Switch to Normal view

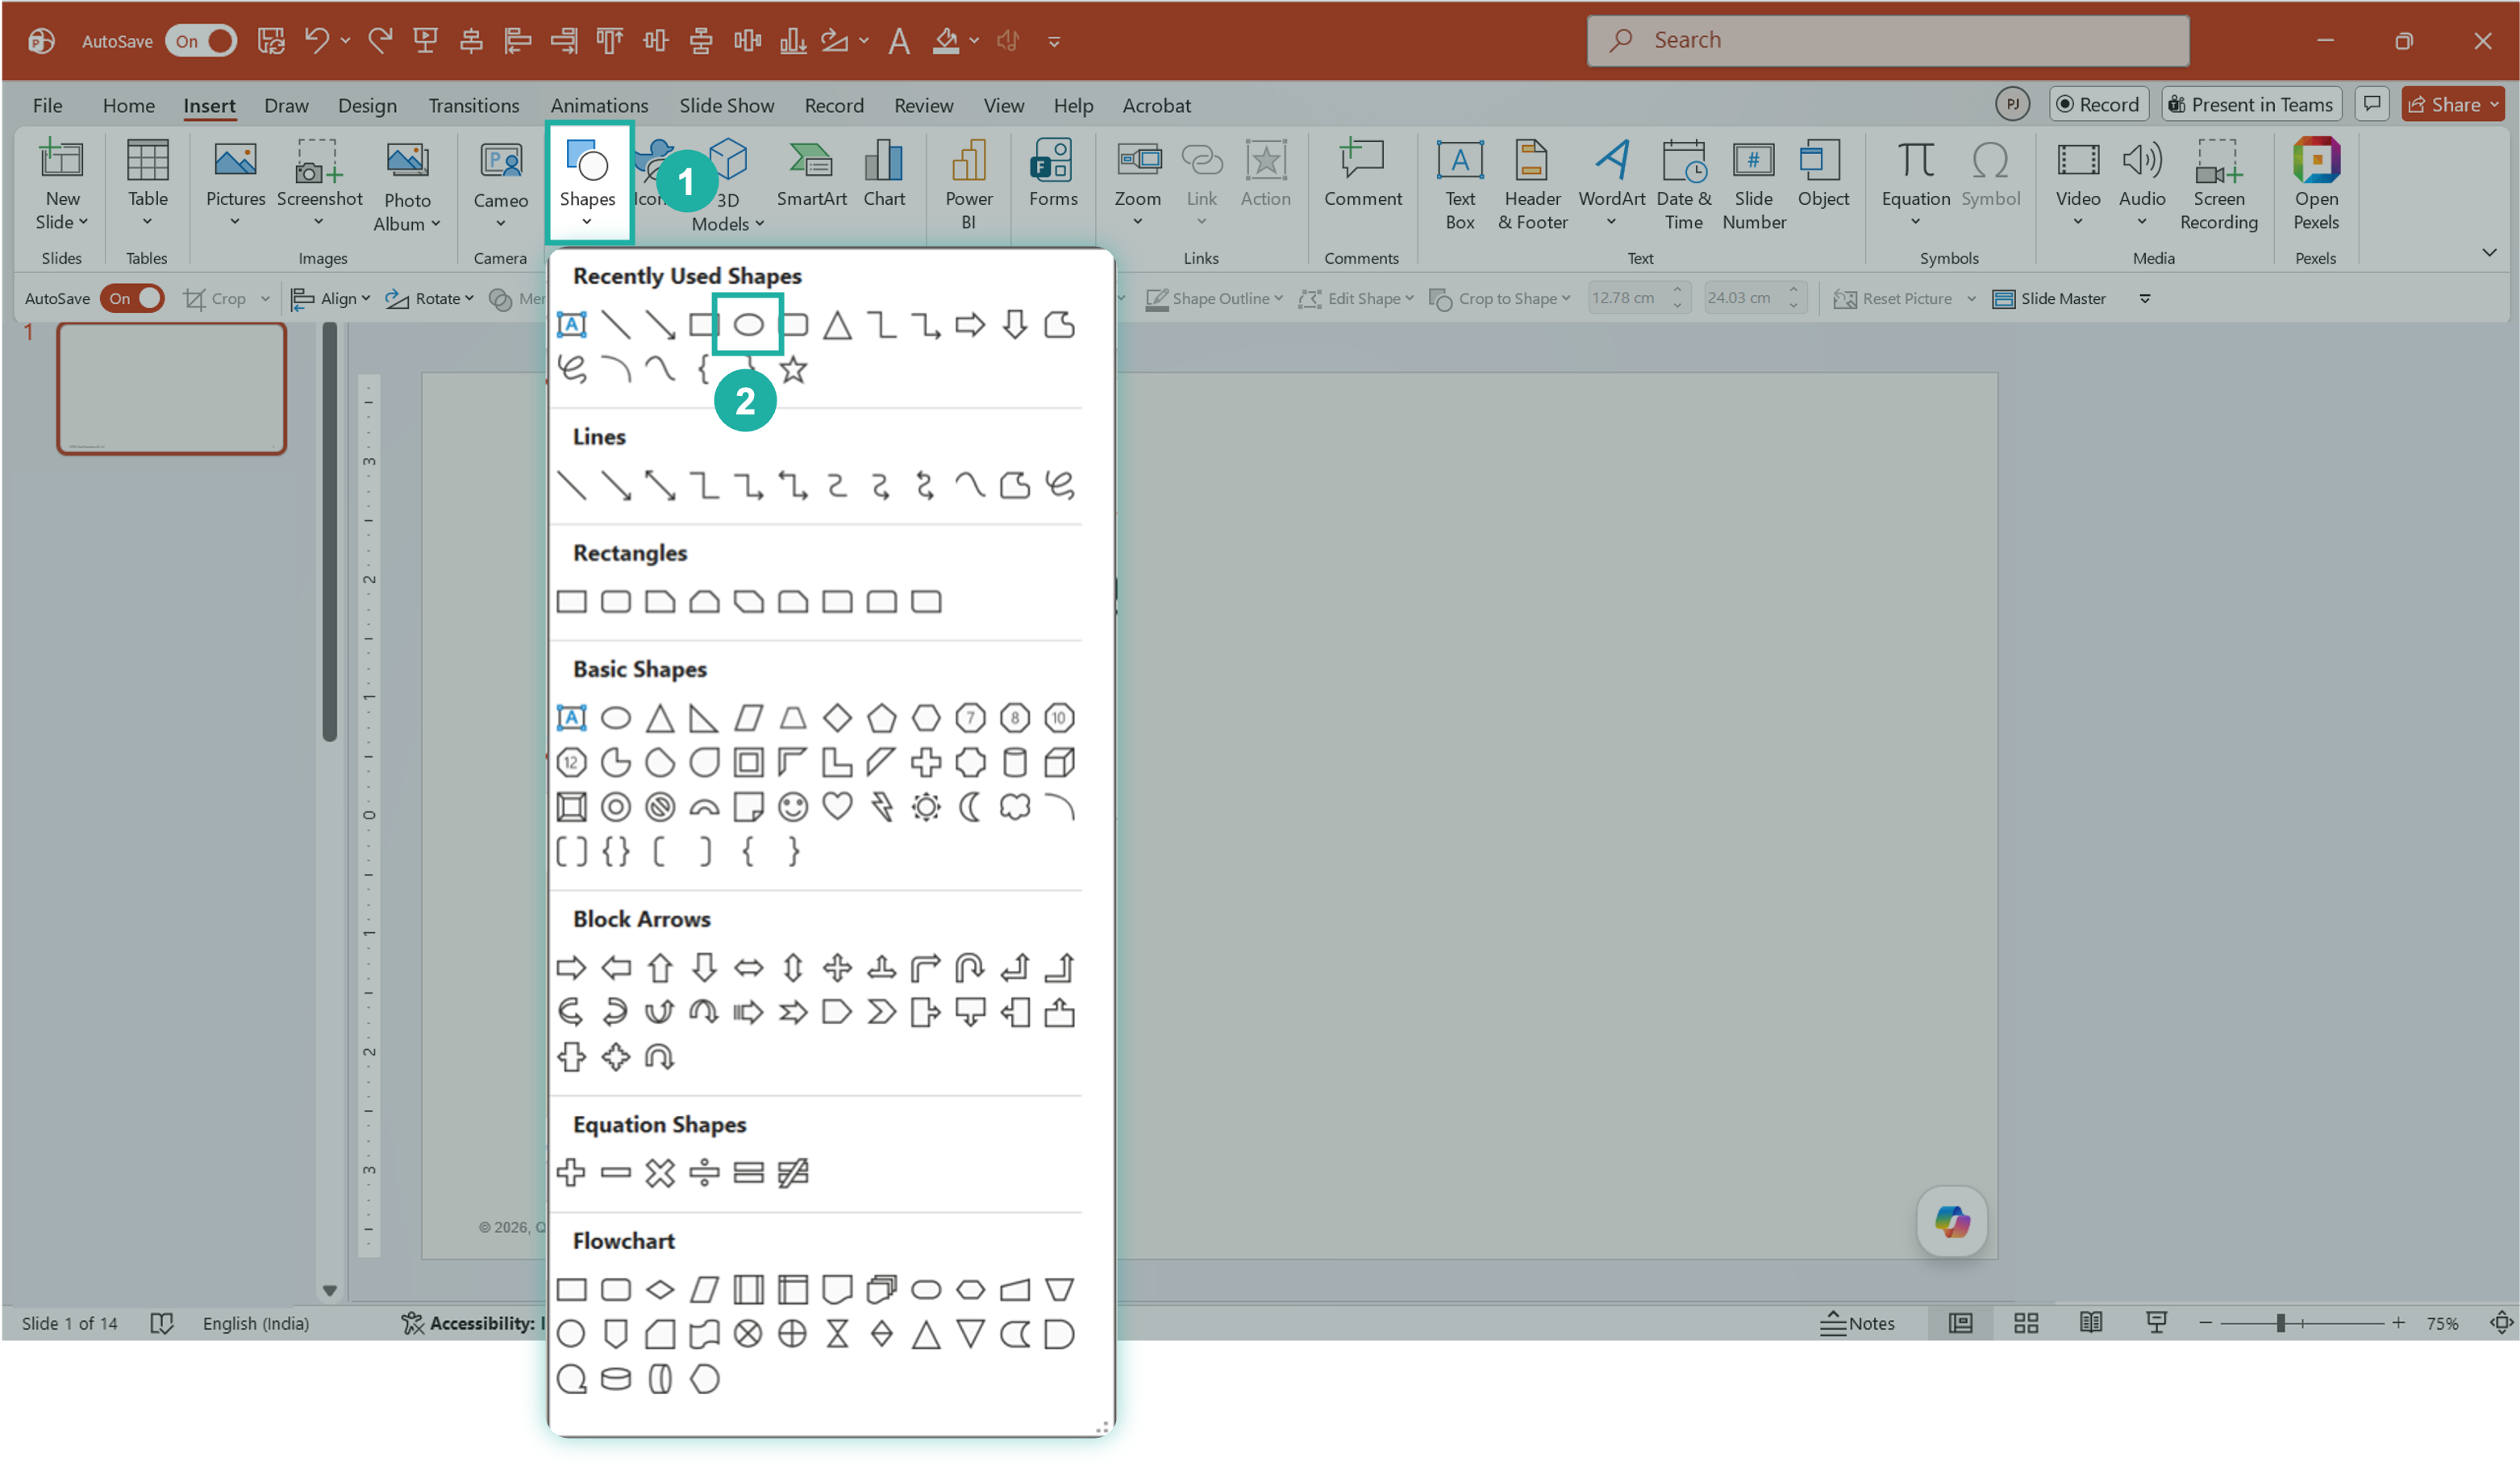tap(1960, 1323)
